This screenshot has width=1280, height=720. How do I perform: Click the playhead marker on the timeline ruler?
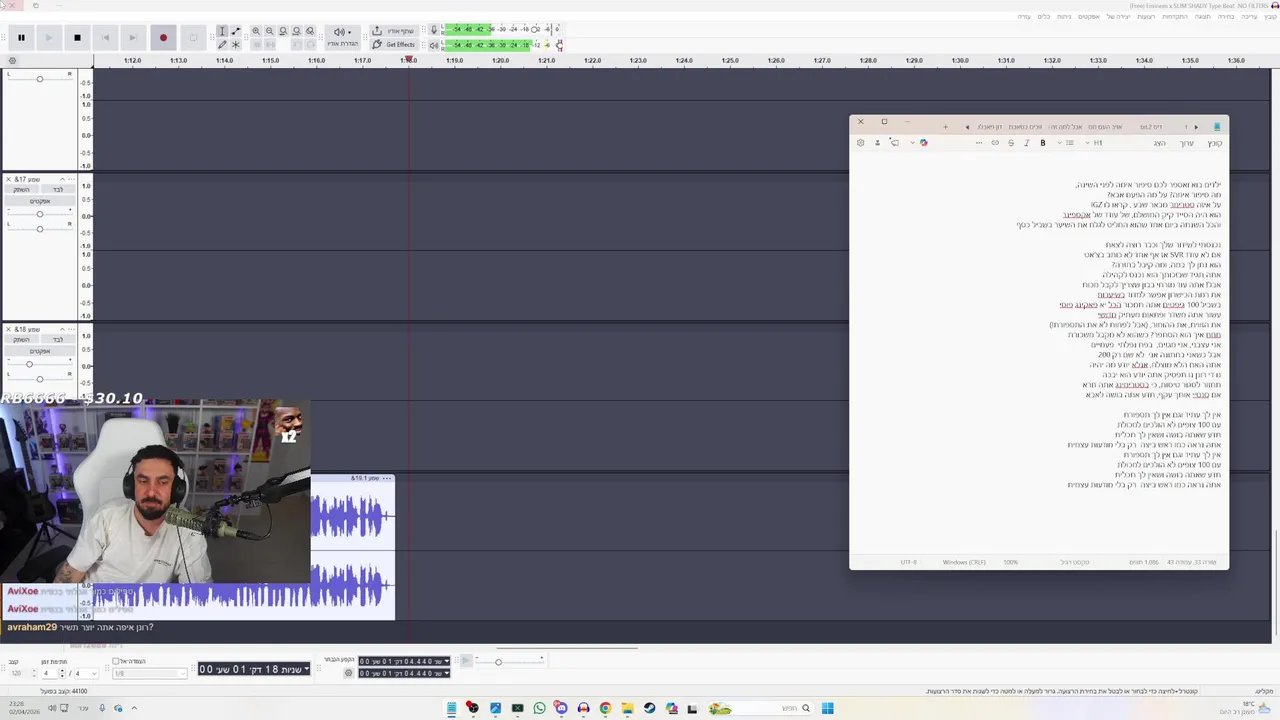click(x=408, y=60)
